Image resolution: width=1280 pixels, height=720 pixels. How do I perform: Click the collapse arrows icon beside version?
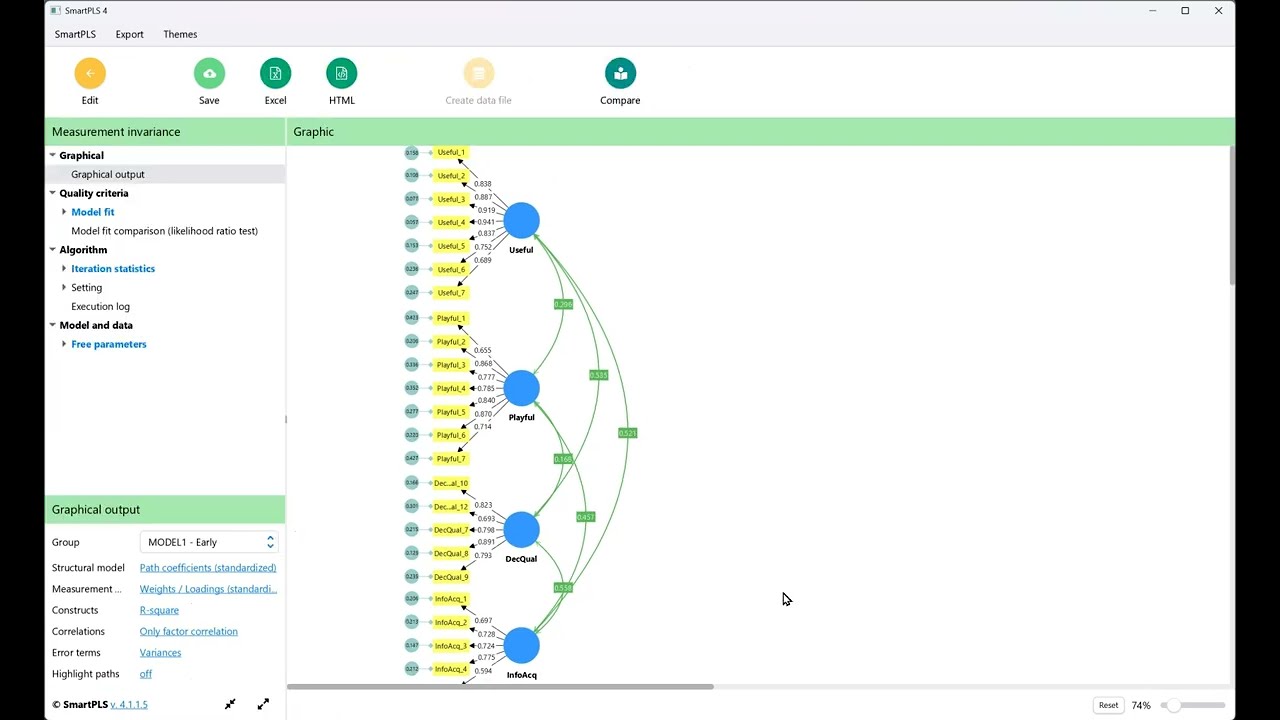(230, 704)
